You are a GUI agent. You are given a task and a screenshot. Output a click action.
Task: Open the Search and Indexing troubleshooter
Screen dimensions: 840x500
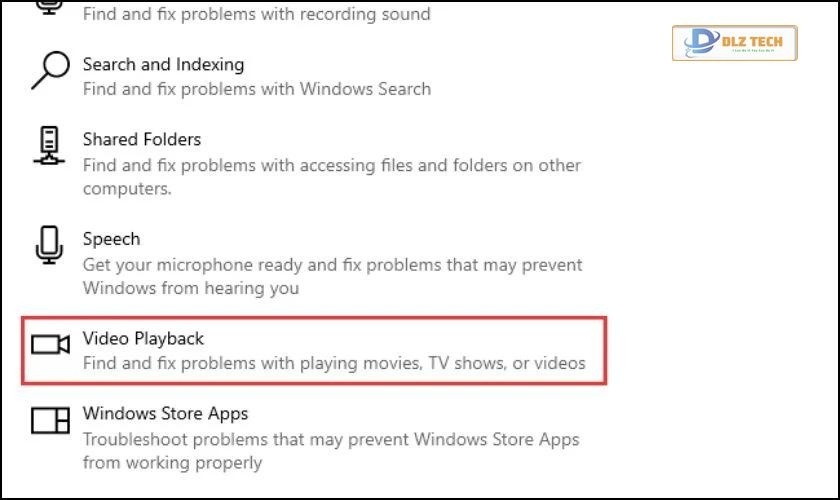(x=163, y=64)
